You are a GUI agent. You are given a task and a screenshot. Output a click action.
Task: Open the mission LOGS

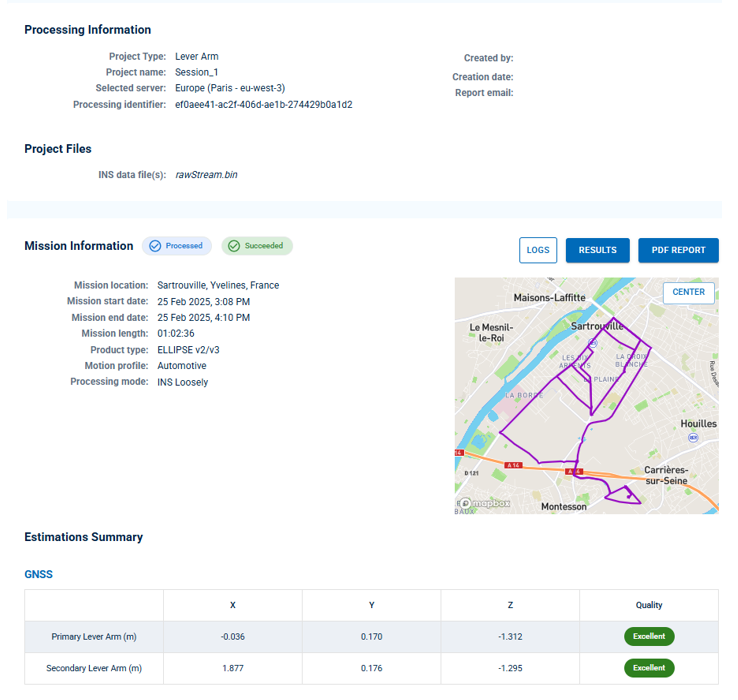coord(538,250)
